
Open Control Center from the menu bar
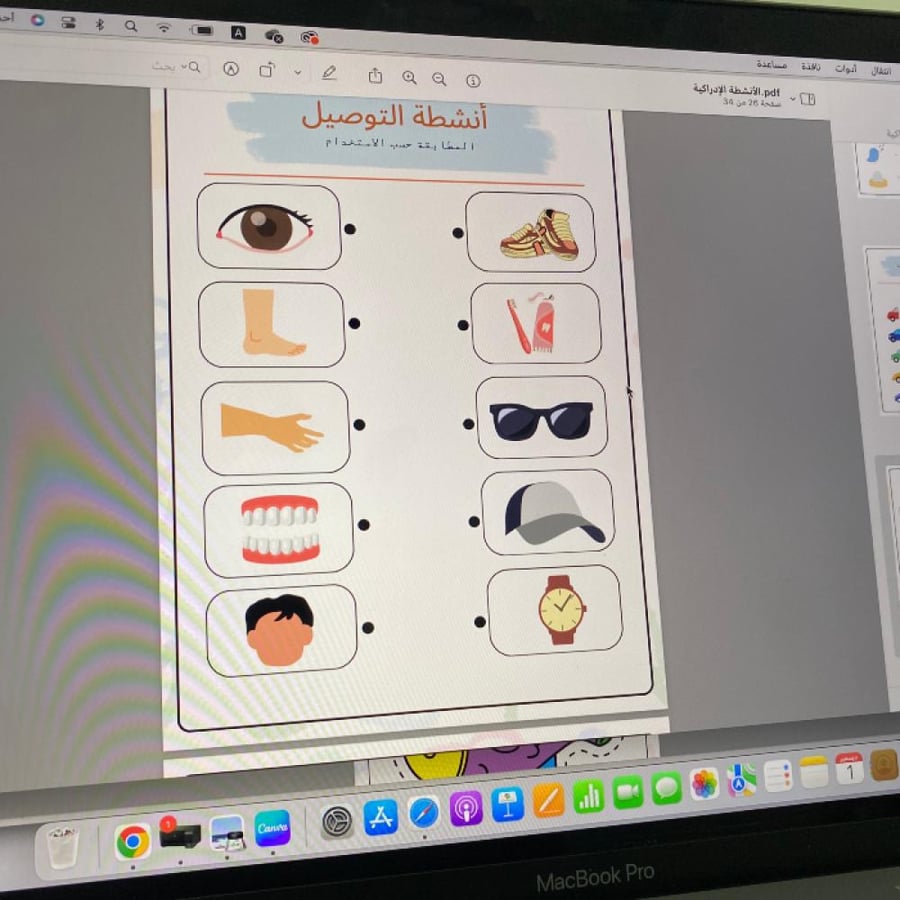click(x=68, y=23)
